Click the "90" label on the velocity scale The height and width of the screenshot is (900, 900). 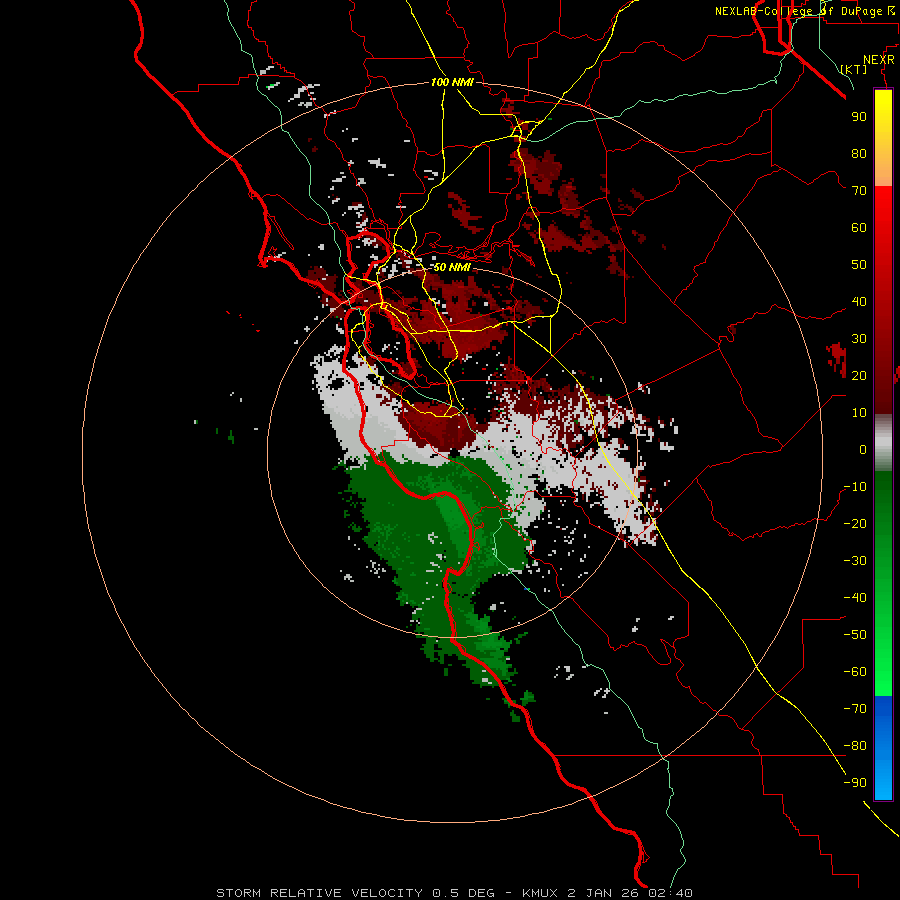[x=859, y=117]
